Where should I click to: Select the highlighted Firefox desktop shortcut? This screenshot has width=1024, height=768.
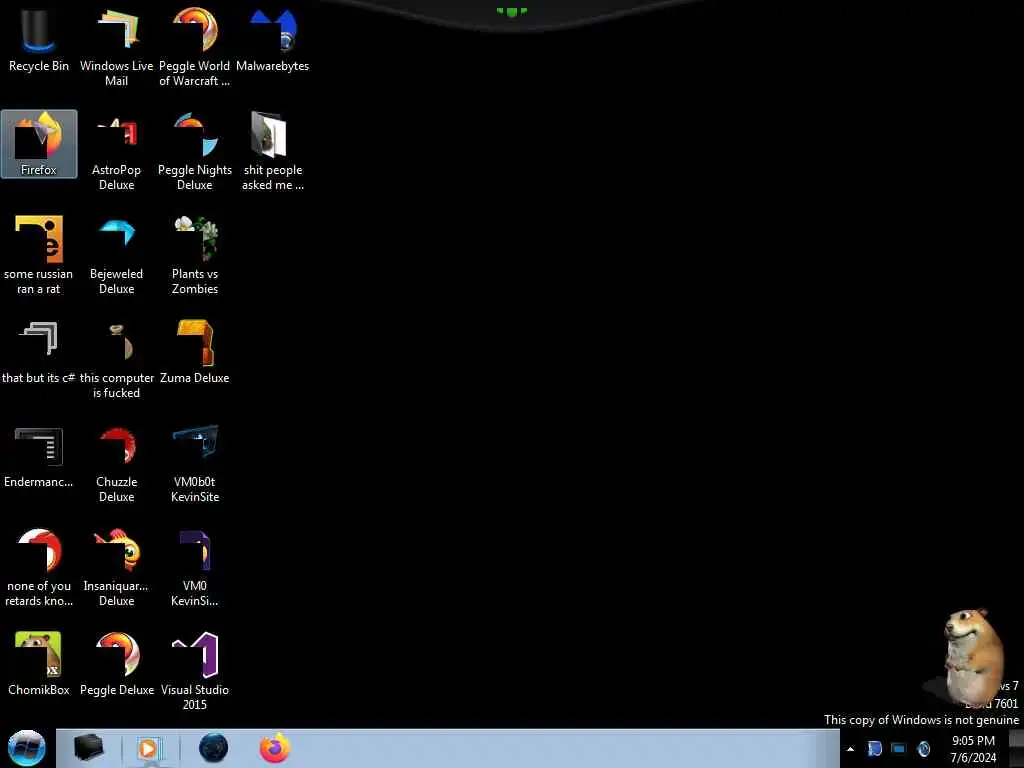(x=39, y=144)
